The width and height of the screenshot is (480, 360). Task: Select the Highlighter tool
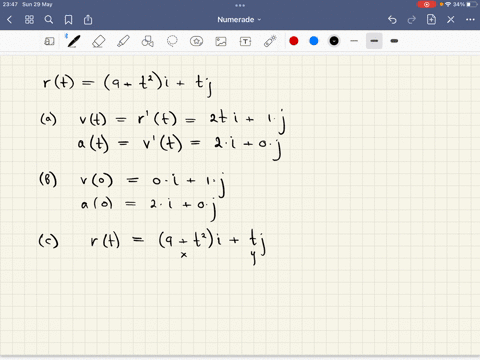[123, 41]
